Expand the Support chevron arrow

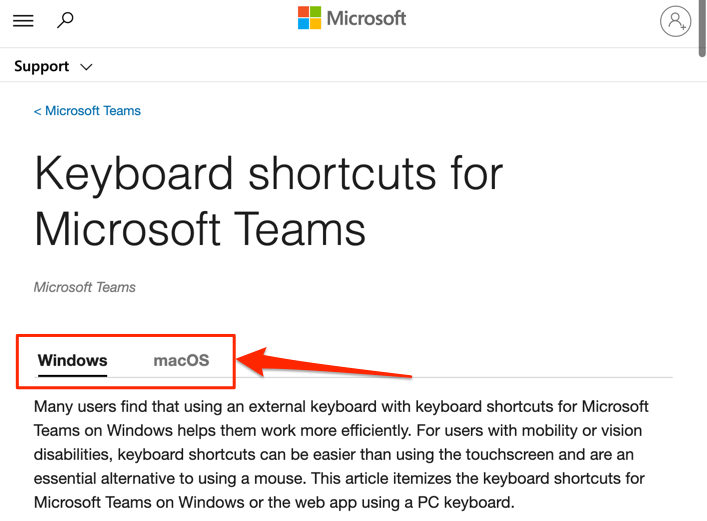pyautogui.click(x=86, y=67)
